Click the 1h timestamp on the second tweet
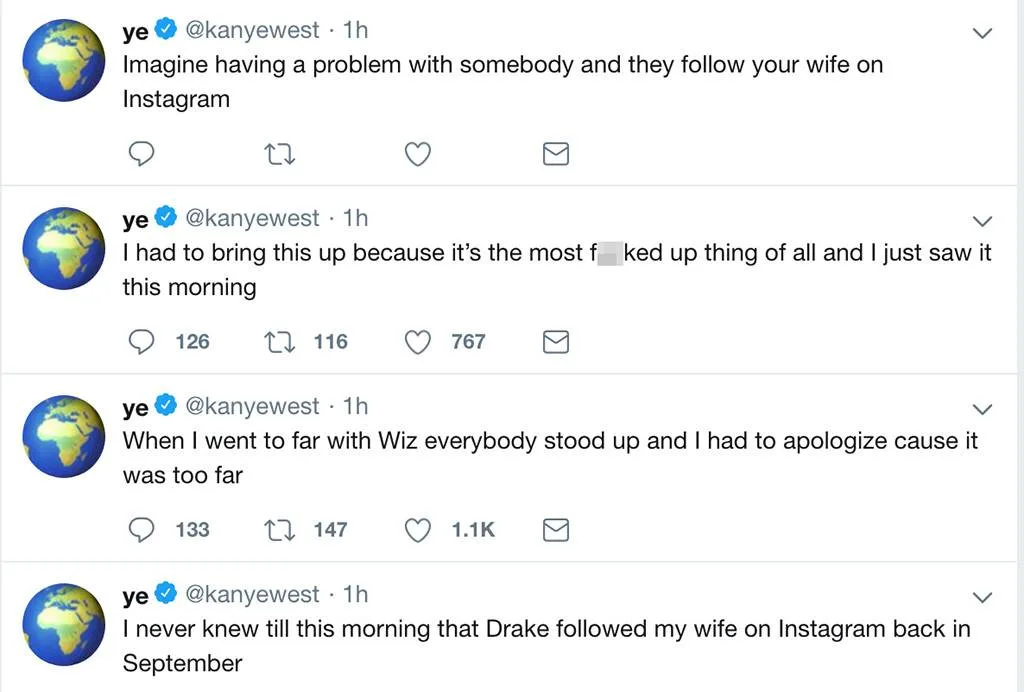This screenshot has height=692, width=1024. [355, 218]
